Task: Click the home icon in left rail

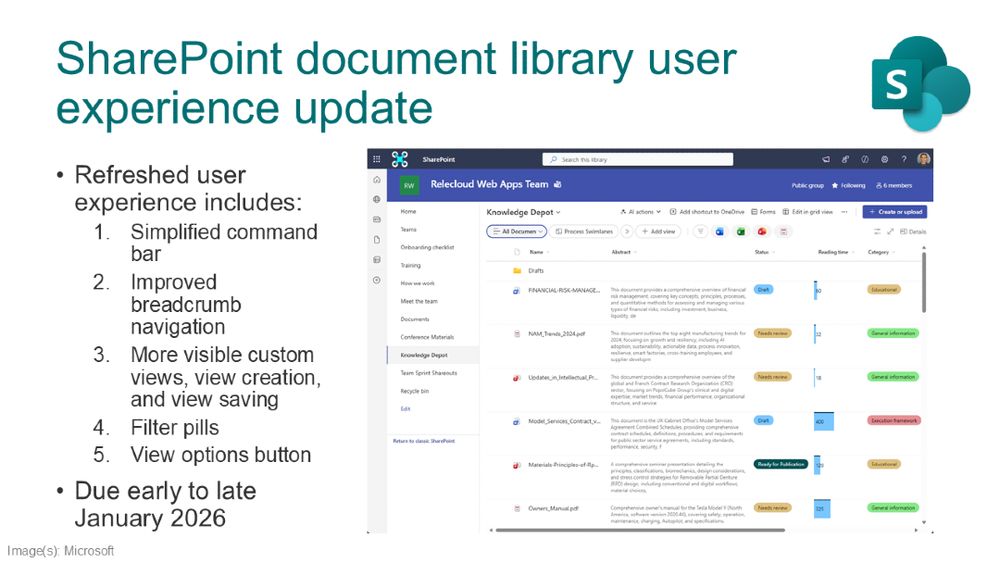Action: pyautogui.click(x=377, y=180)
